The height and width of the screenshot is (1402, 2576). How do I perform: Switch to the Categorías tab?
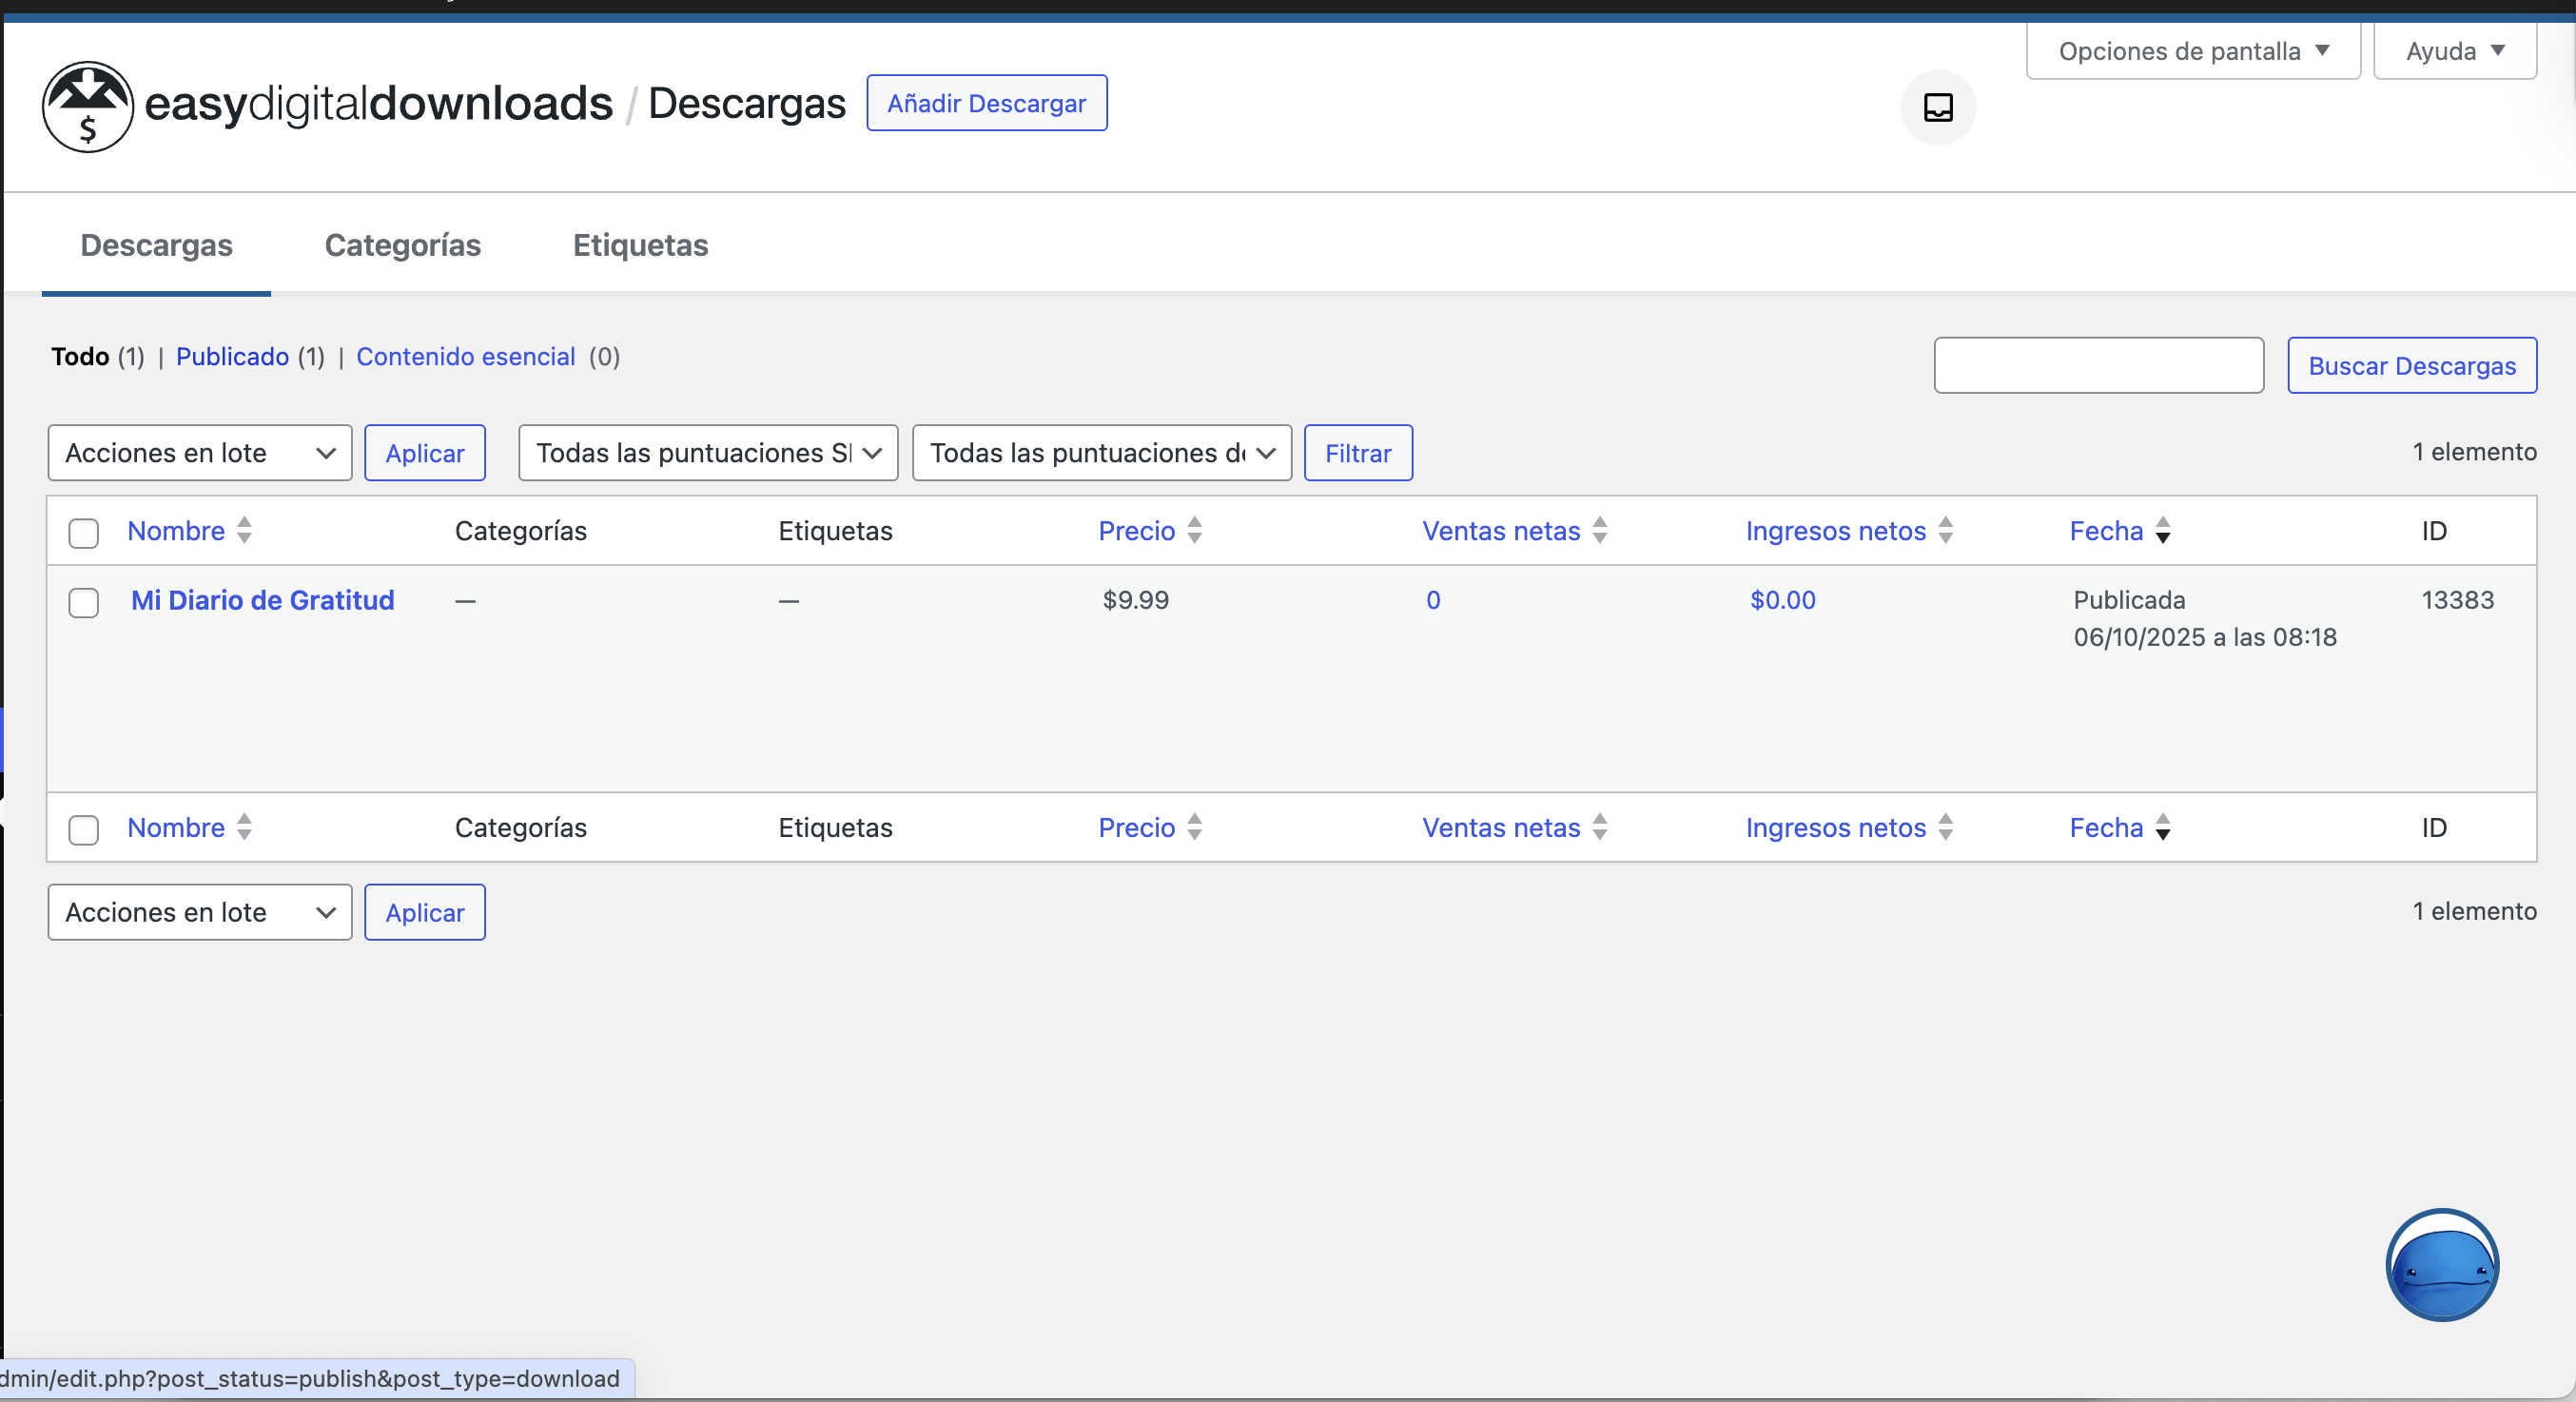click(402, 245)
